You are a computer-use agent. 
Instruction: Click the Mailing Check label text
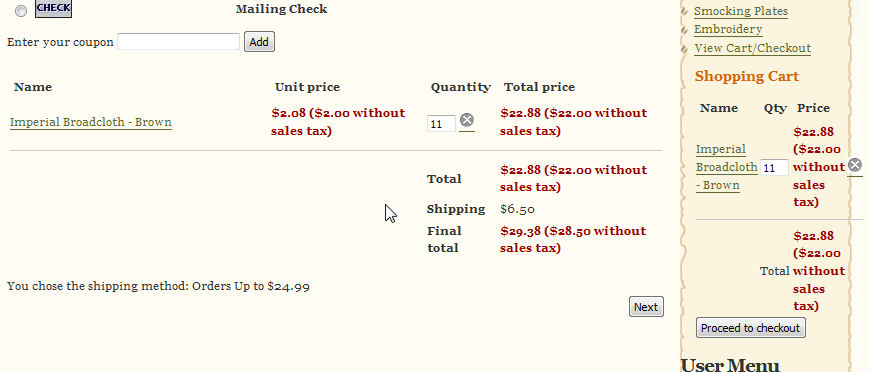tap(281, 9)
